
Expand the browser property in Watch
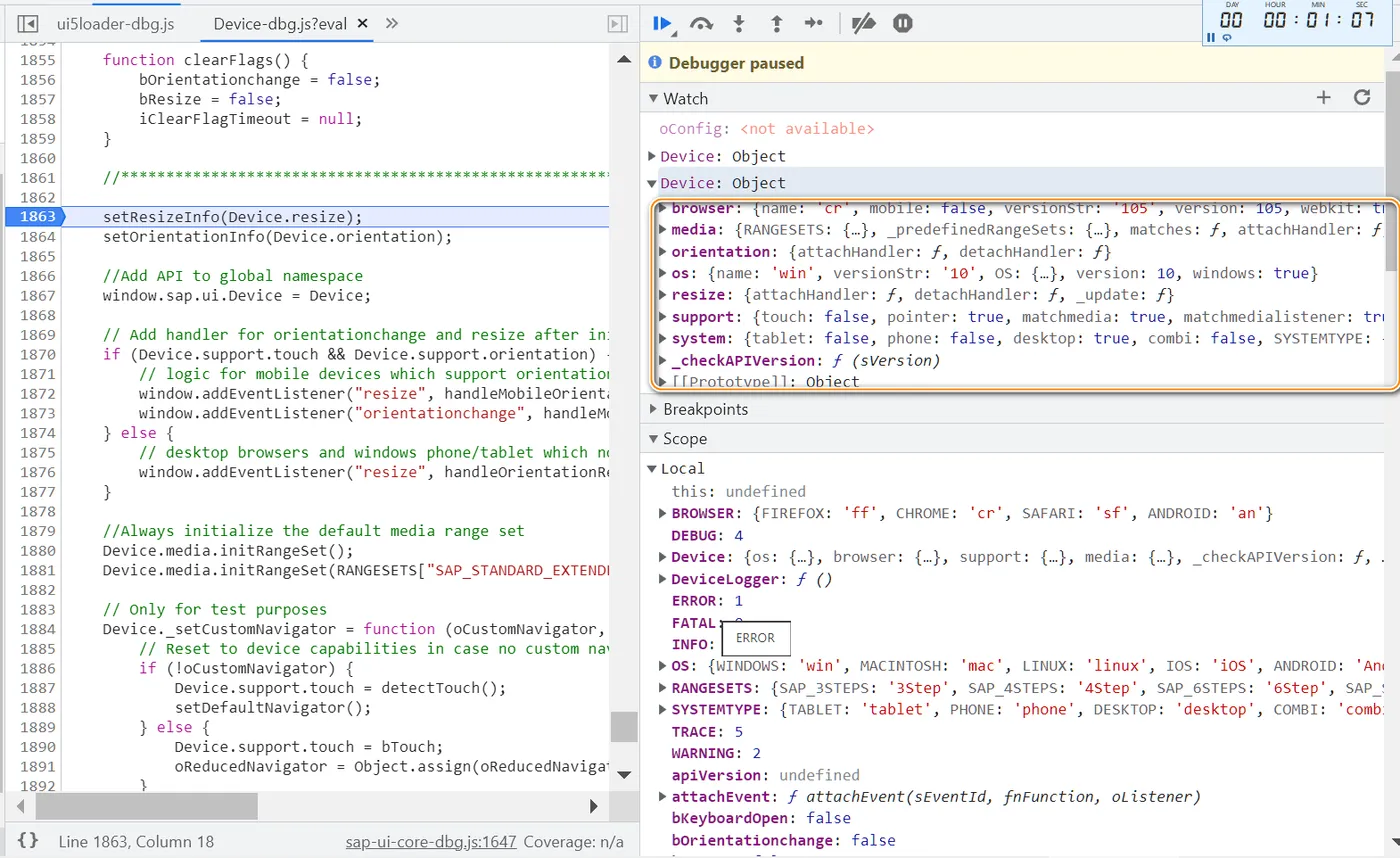(x=662, y=208)
